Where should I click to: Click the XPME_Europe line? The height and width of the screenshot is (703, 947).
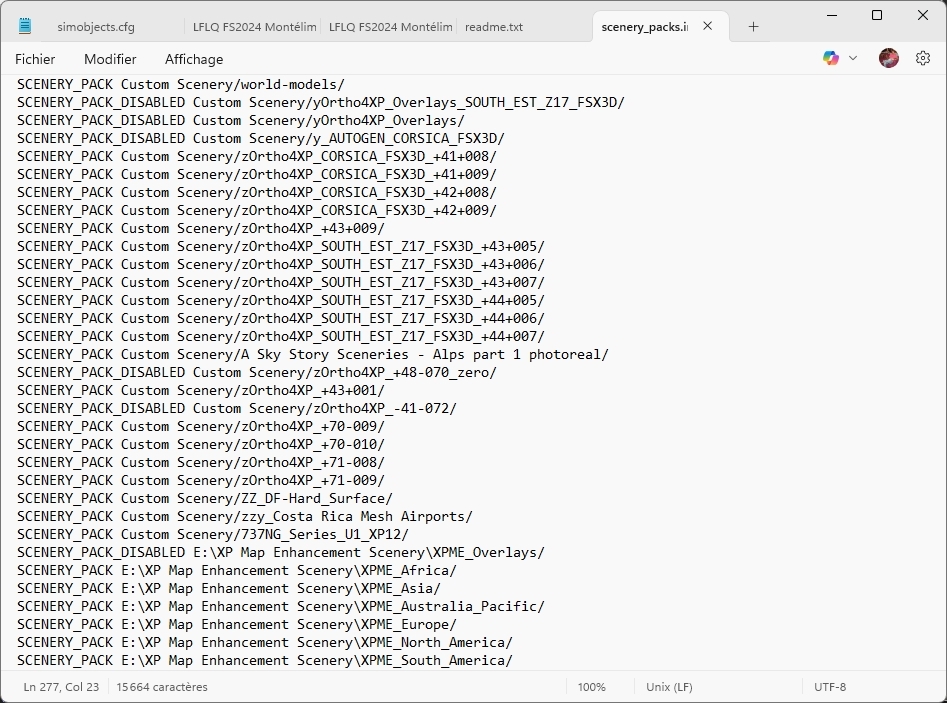pos(237,624)
